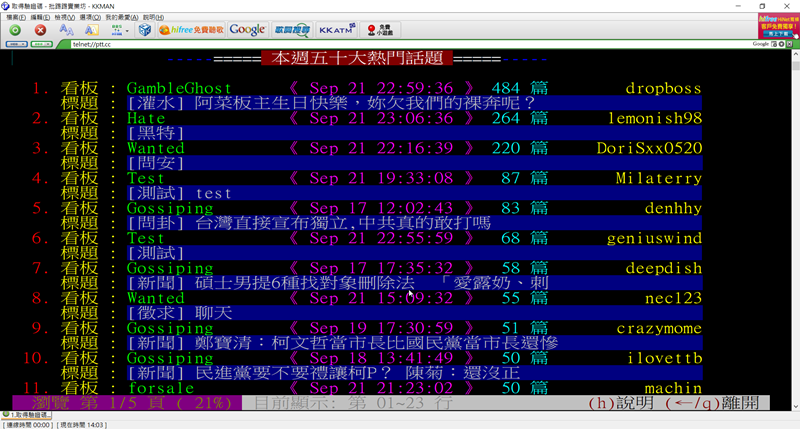The image size is (800, 429).
Task: Click the timestamp 'Sep 21 22:59:36'
Action: pos(381,88)
